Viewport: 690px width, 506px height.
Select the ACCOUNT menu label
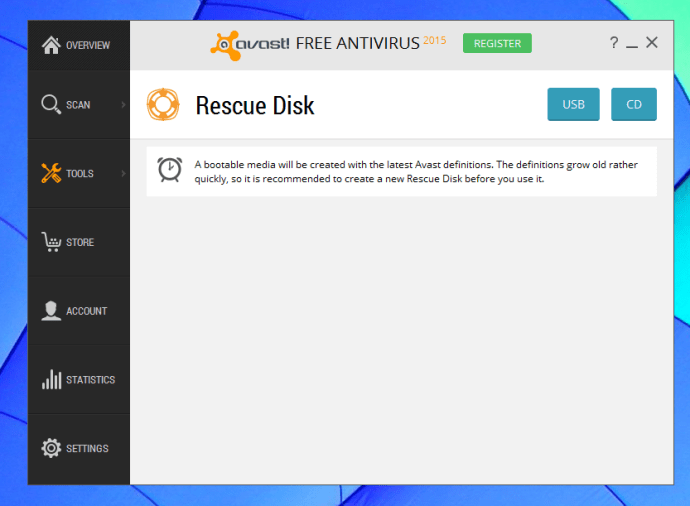(x=87, y=311)
